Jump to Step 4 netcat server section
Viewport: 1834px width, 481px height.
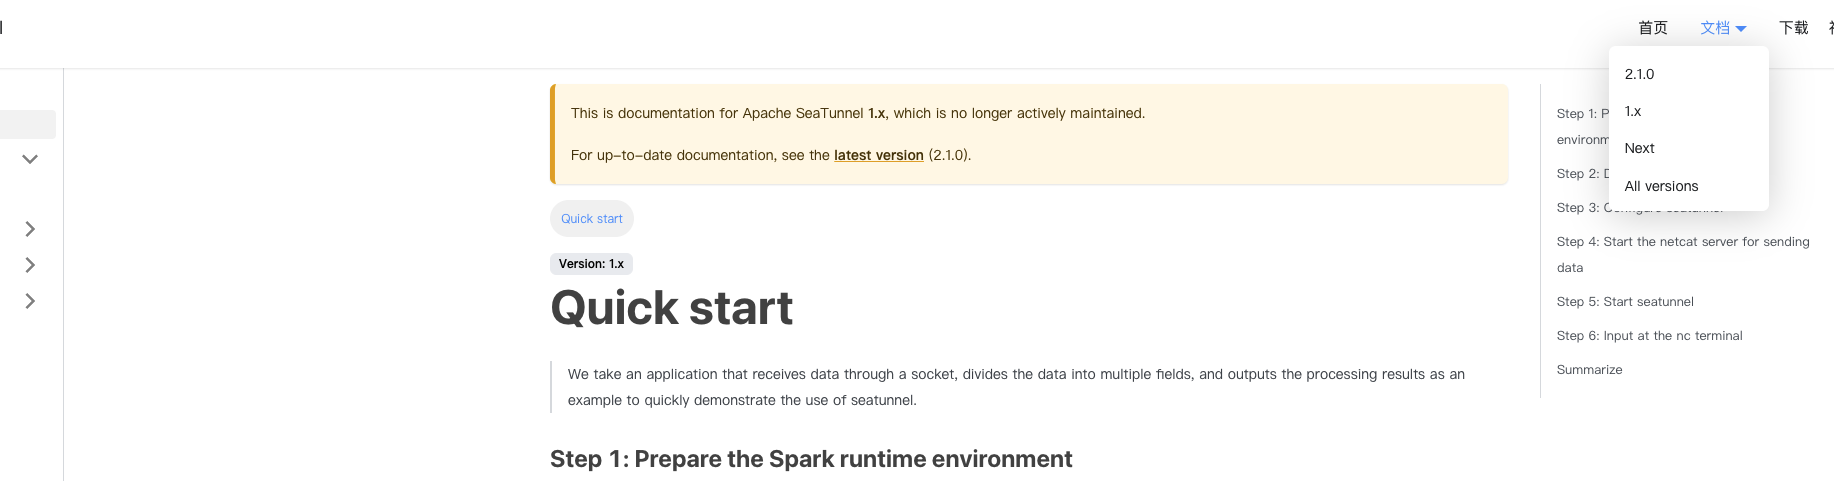click(x=1682, y=254)
